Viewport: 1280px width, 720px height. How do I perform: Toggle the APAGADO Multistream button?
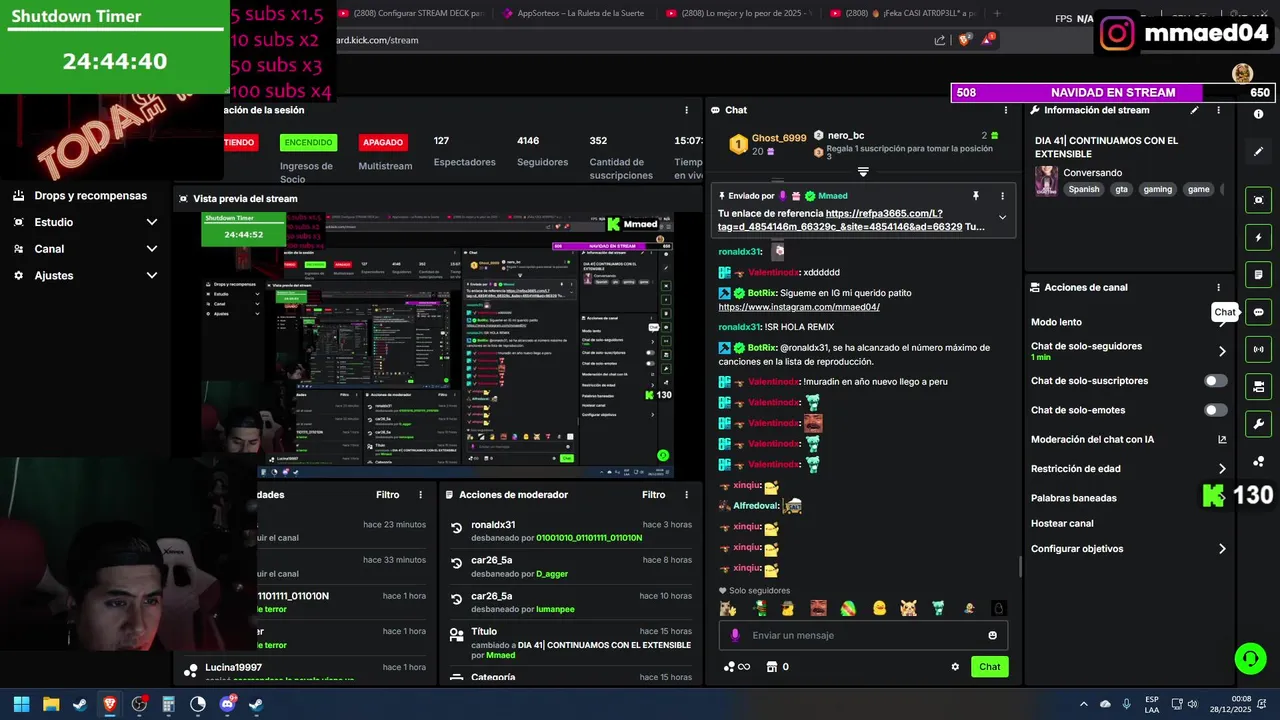click(383, 142)
